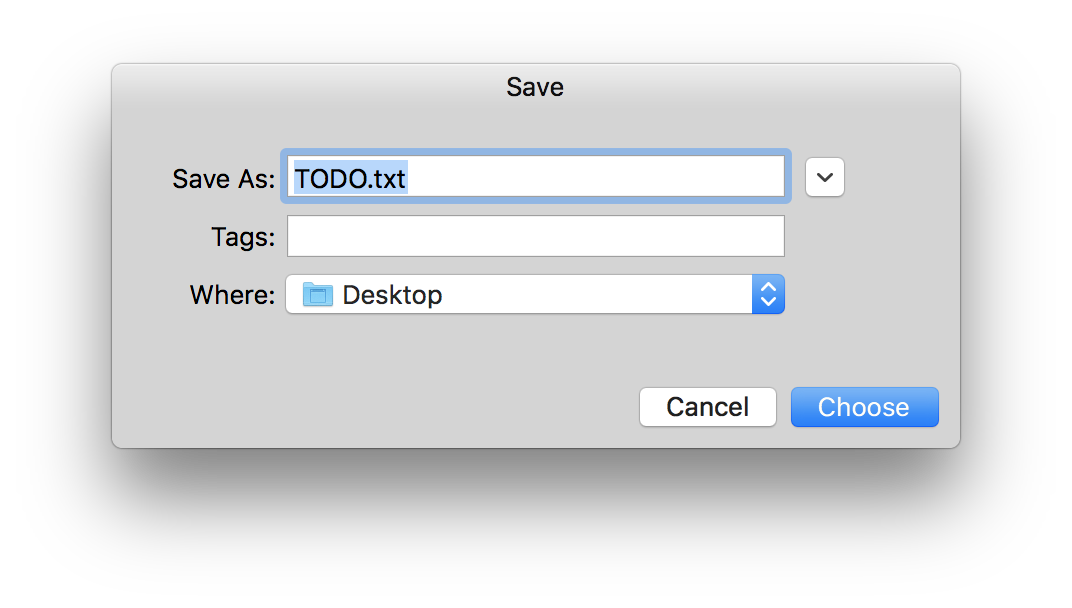Image resolution: width=1072 pixels, height=608 pixels.
Task: Expand the dialog with the chevron button
Action: coord(825,177)
